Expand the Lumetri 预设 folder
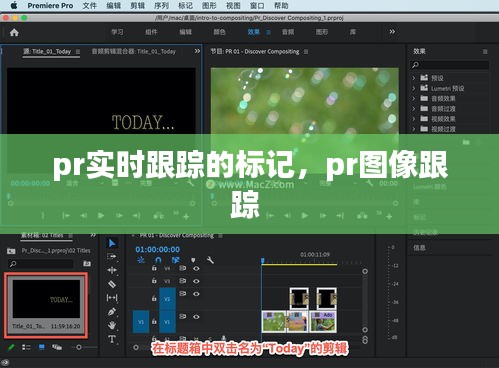 pyautogui.click(x=414, y=88)
